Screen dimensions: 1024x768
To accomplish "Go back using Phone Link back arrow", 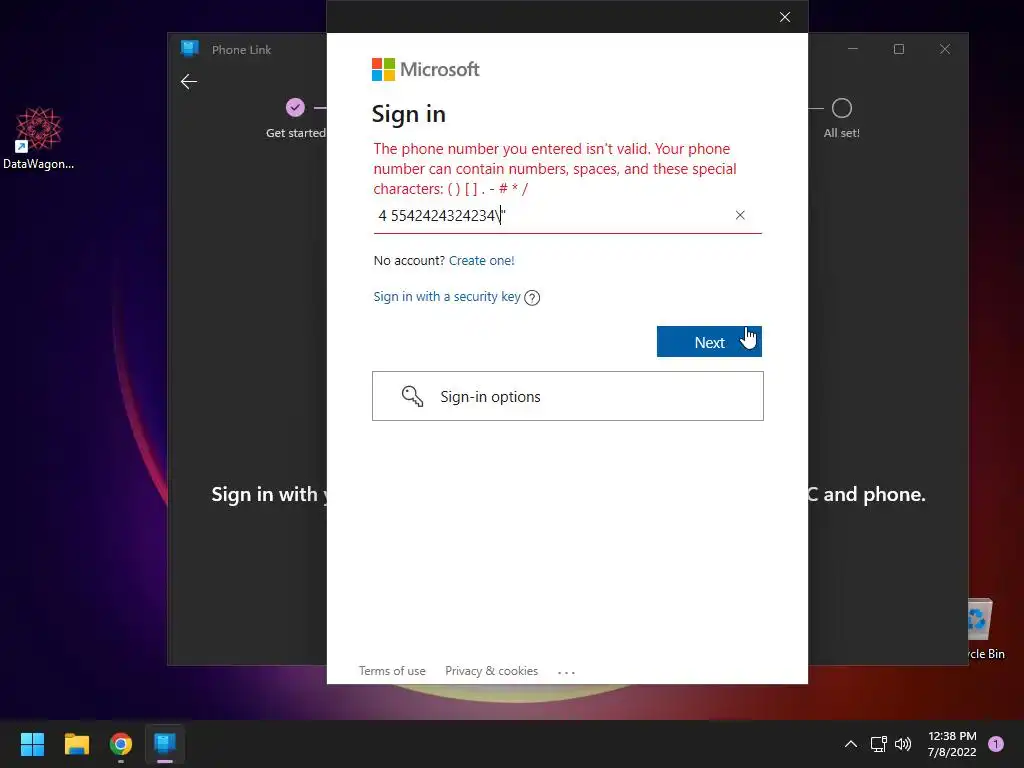I will (x=189, y=82).
